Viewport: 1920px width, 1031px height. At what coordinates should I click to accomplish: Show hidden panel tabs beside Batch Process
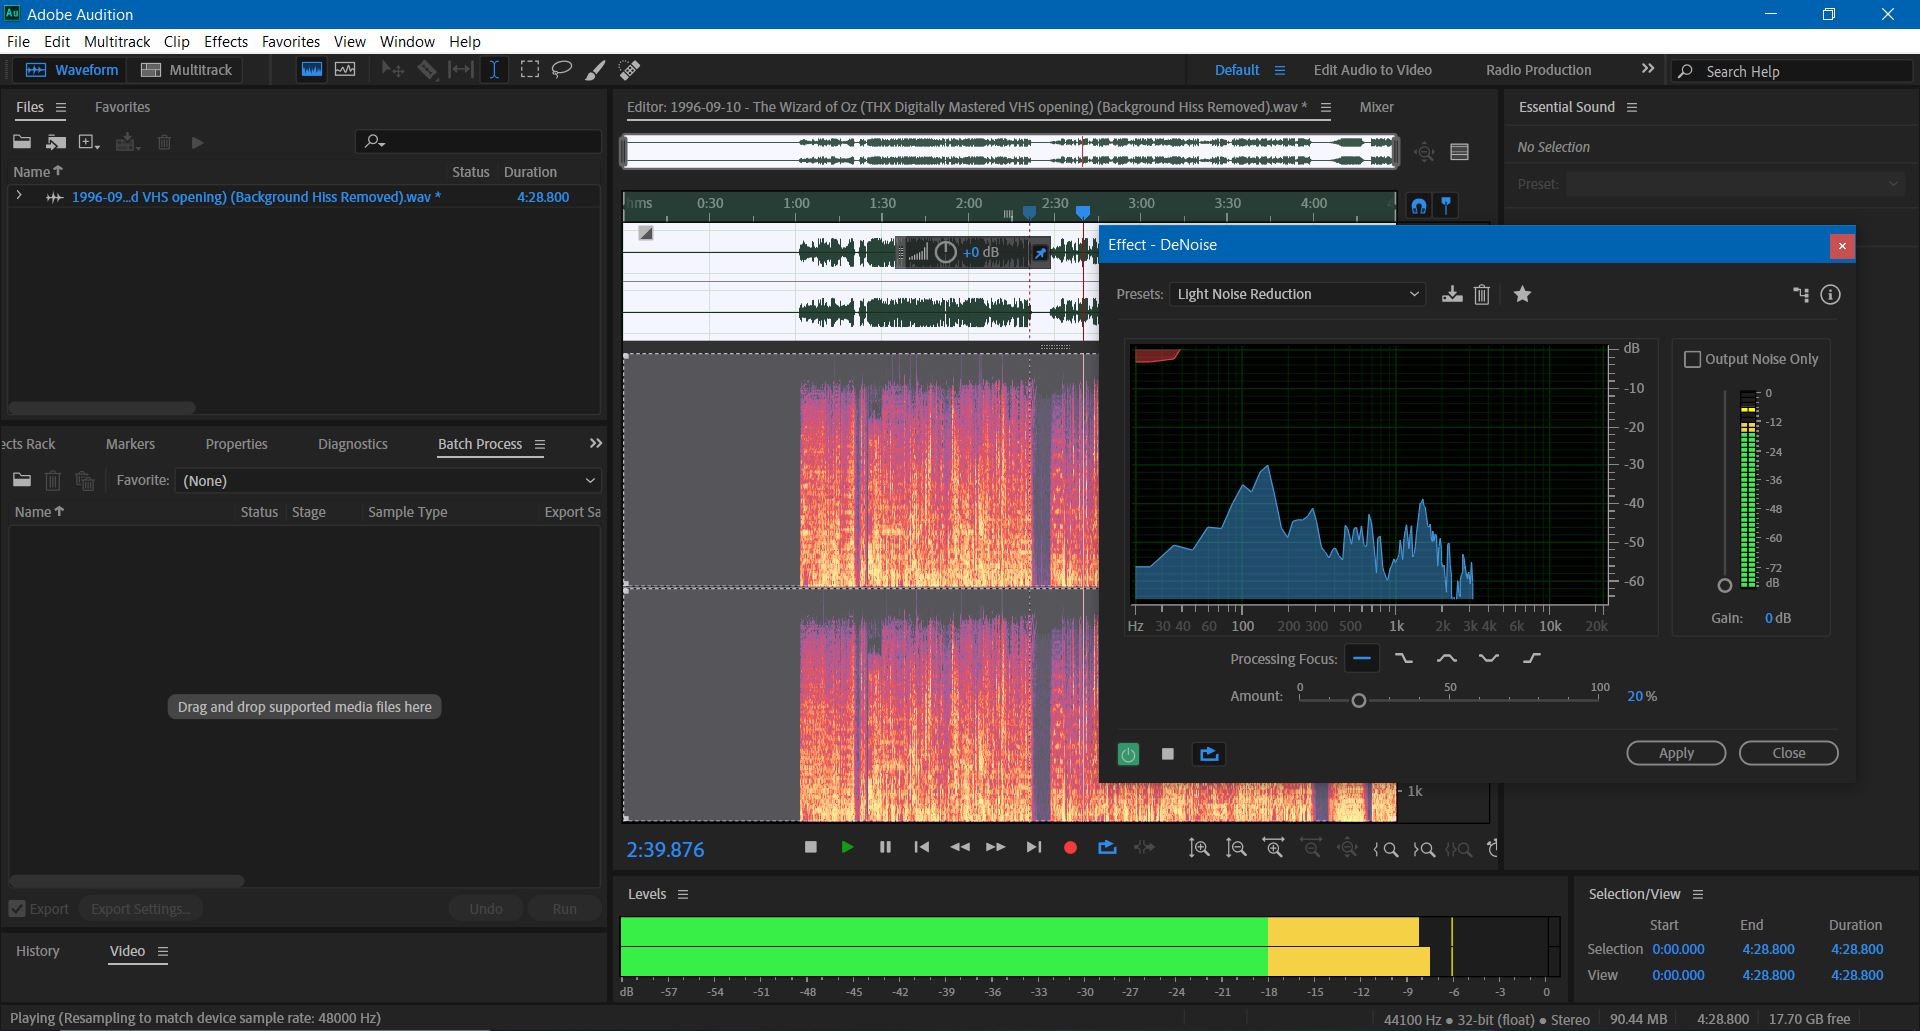pyautogui.click(x=596, y=443)
